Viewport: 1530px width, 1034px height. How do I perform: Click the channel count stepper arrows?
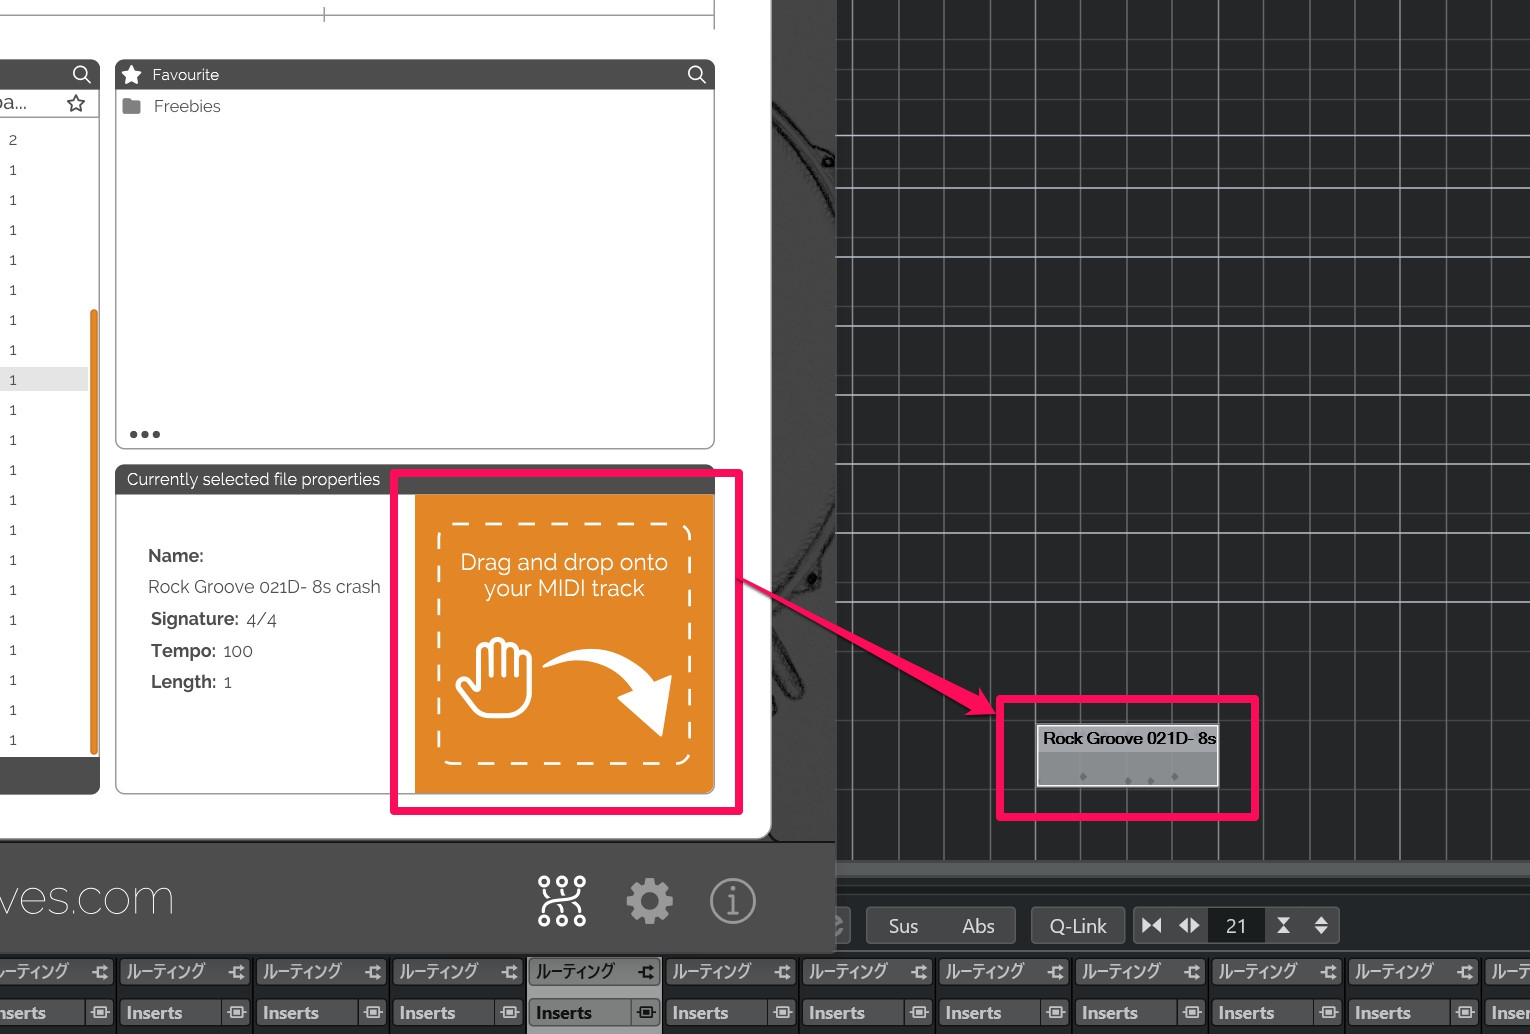(1321, 926)
